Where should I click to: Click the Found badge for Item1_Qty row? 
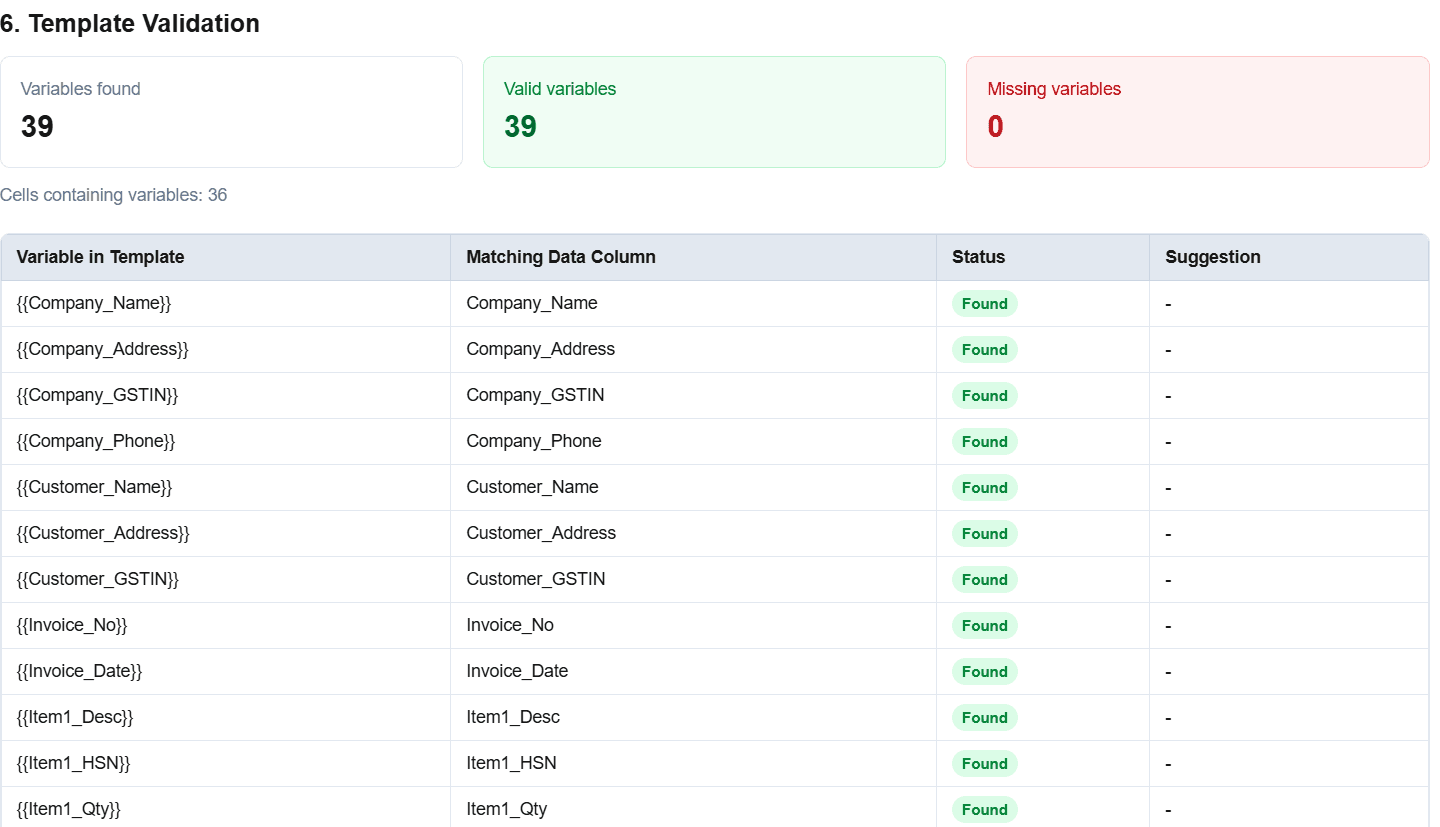point(985,810)
